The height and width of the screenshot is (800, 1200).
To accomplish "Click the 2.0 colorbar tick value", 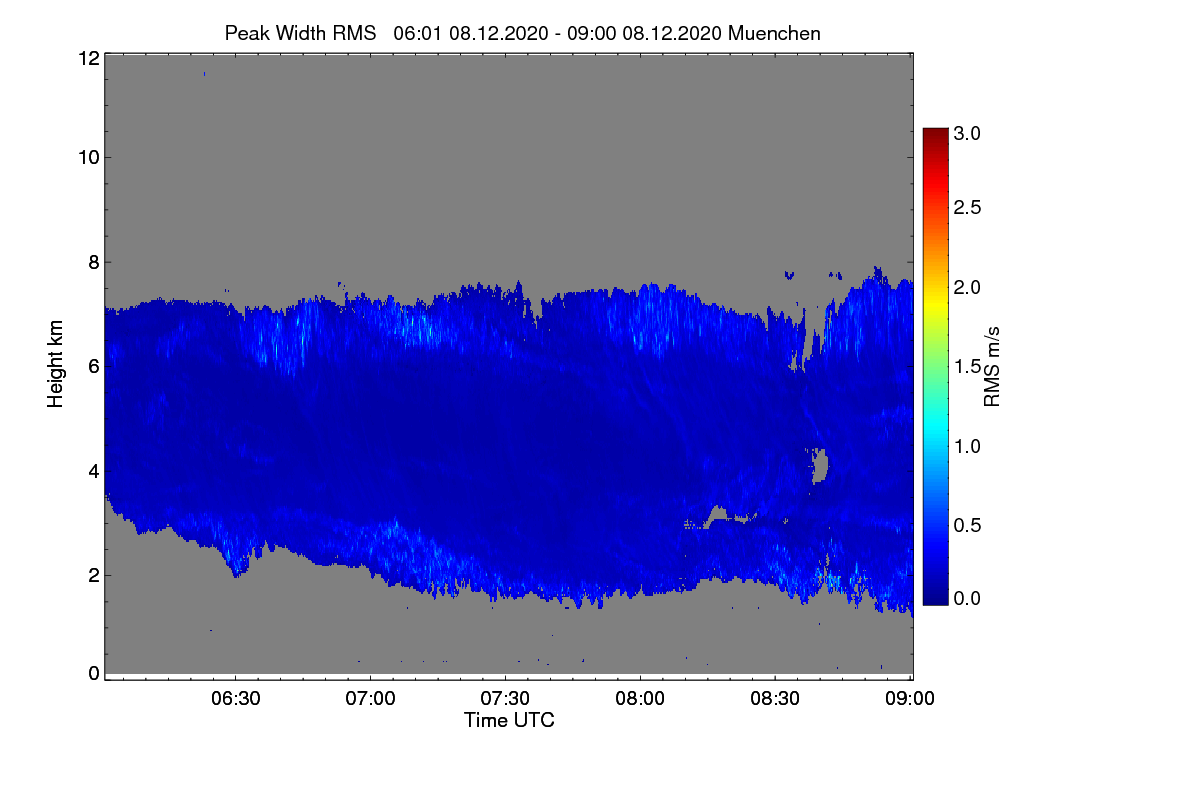I will tap(967, 288).
